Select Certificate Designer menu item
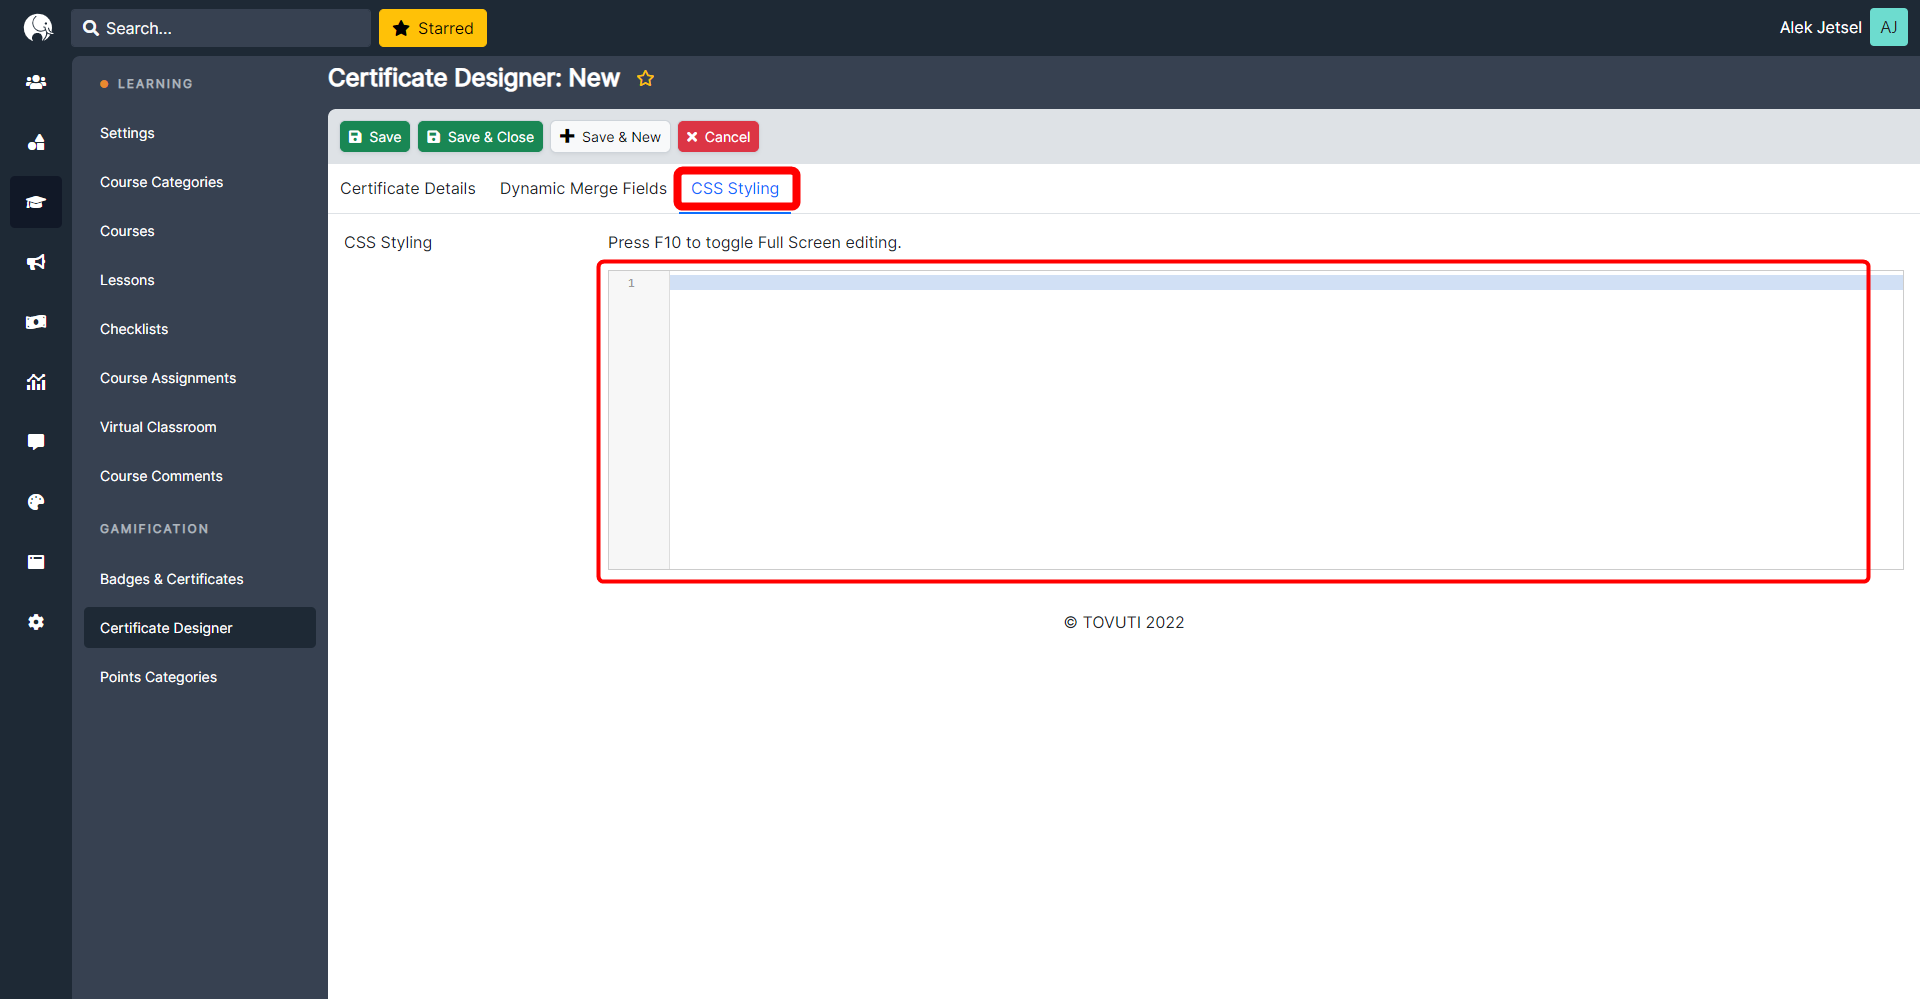Viewport: 1920px width, 999px height. point(200,628)
